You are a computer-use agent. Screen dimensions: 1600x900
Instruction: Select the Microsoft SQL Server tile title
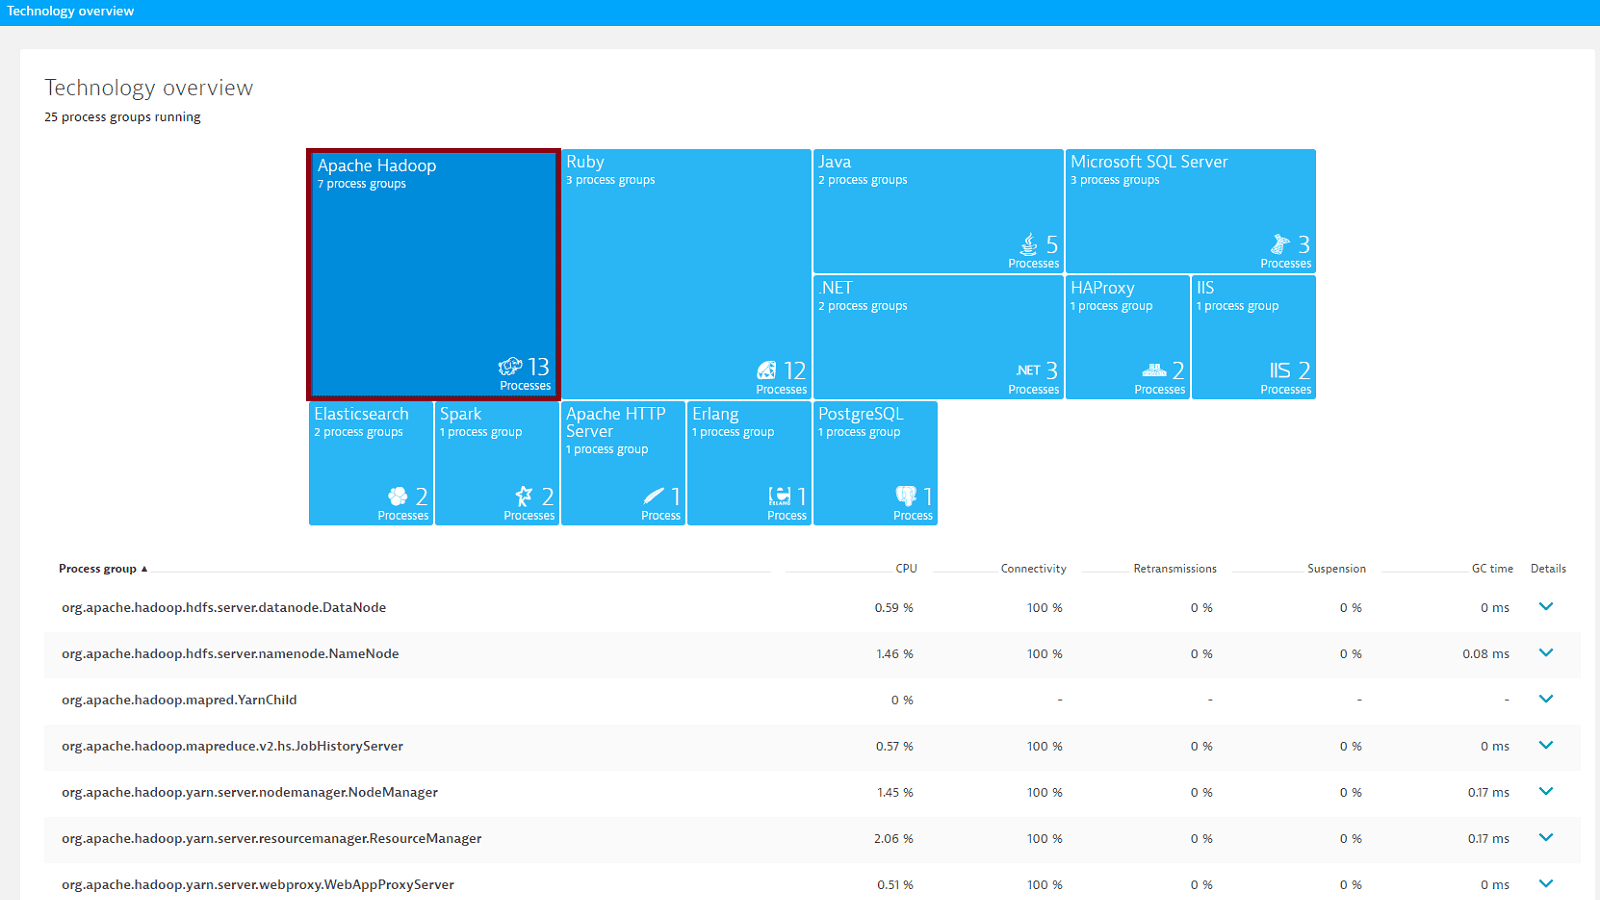point(1149,162)
